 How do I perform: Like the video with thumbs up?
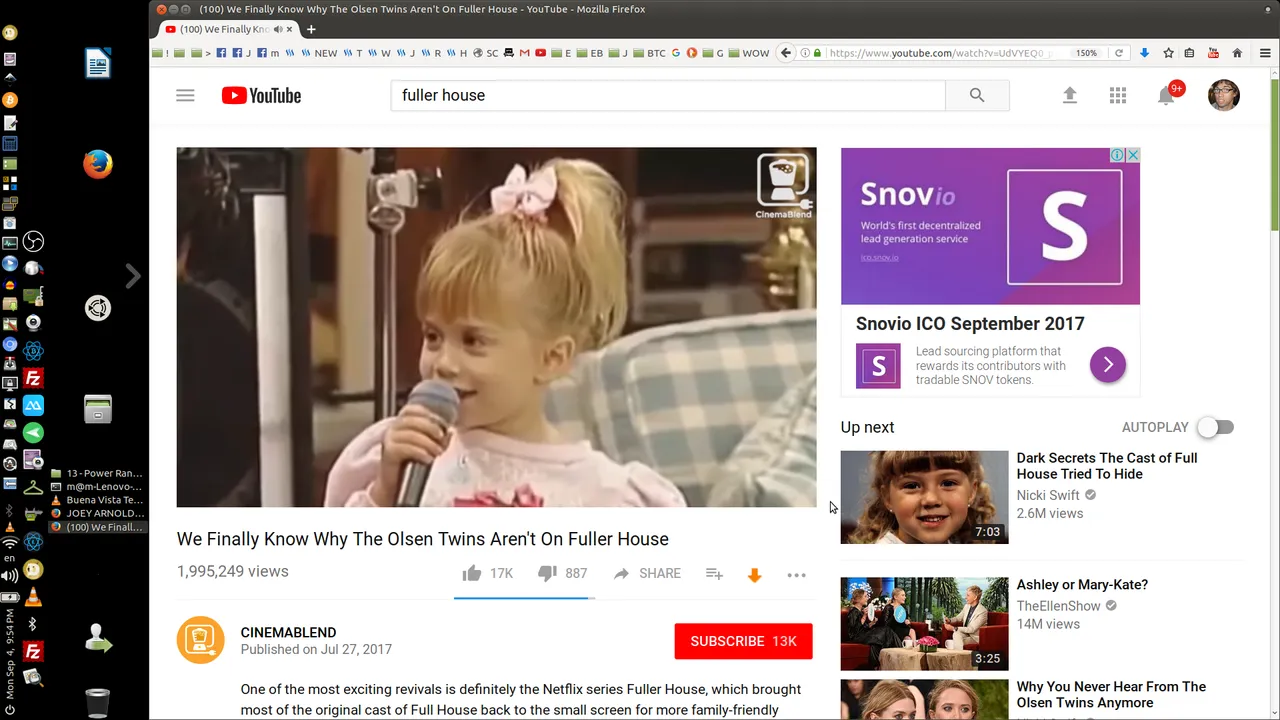(472, 573)
